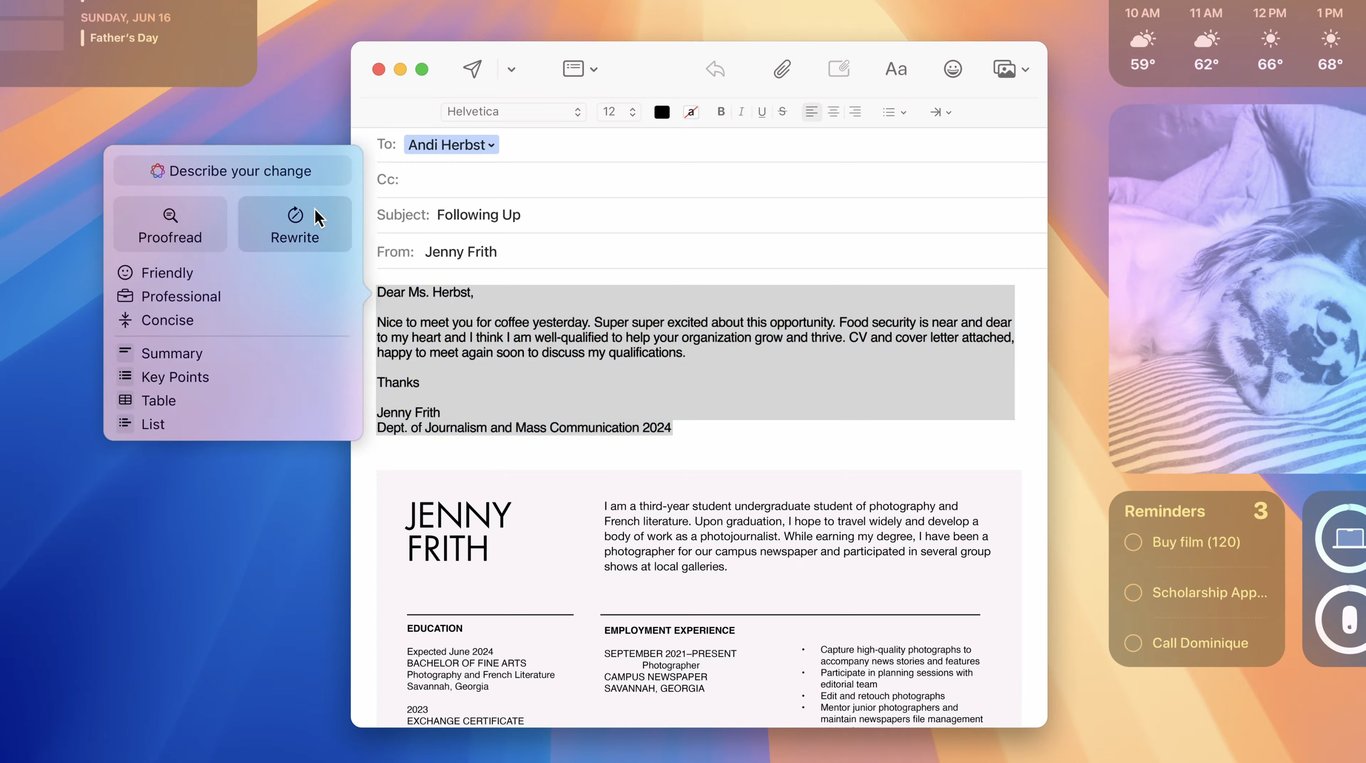The image size is (1366, 763).
Task: Open the emoji picker smiley icon
Action: pos(953,69)
